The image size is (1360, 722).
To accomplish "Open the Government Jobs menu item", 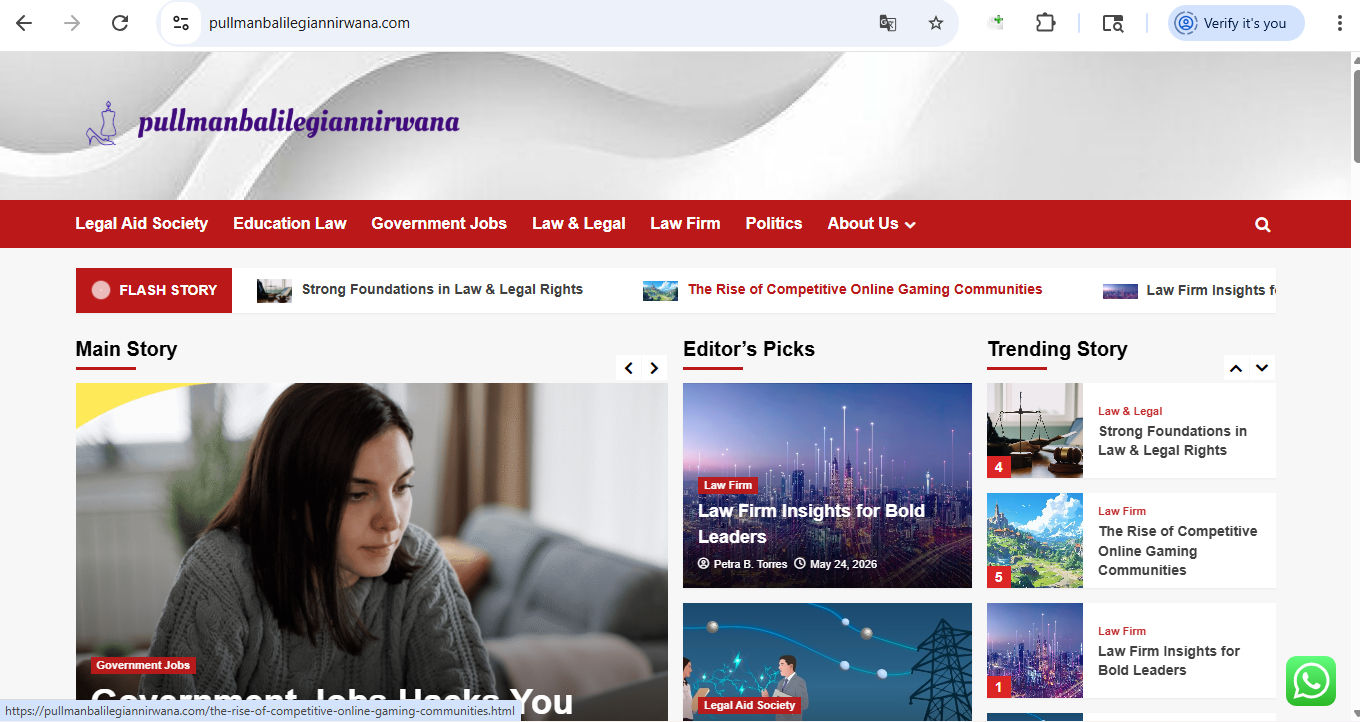I will point(439,224).
